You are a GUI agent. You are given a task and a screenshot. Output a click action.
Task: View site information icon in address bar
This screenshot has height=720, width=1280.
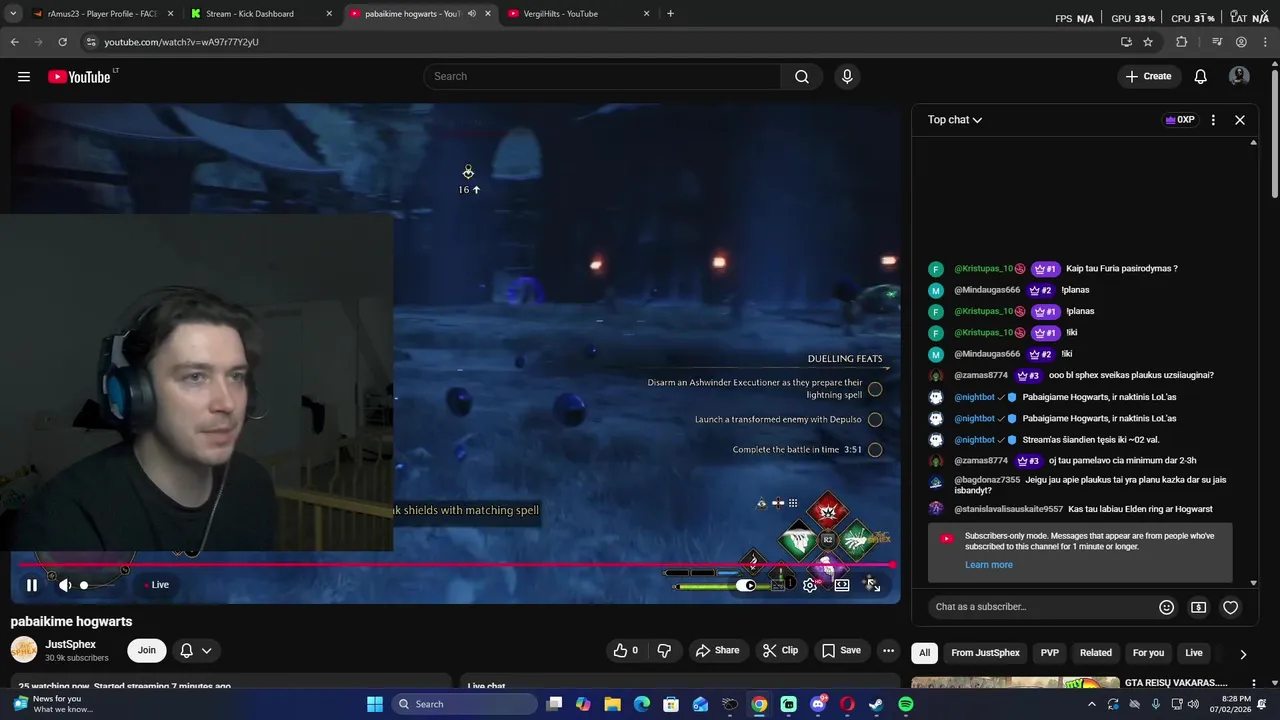click(91, 42)
